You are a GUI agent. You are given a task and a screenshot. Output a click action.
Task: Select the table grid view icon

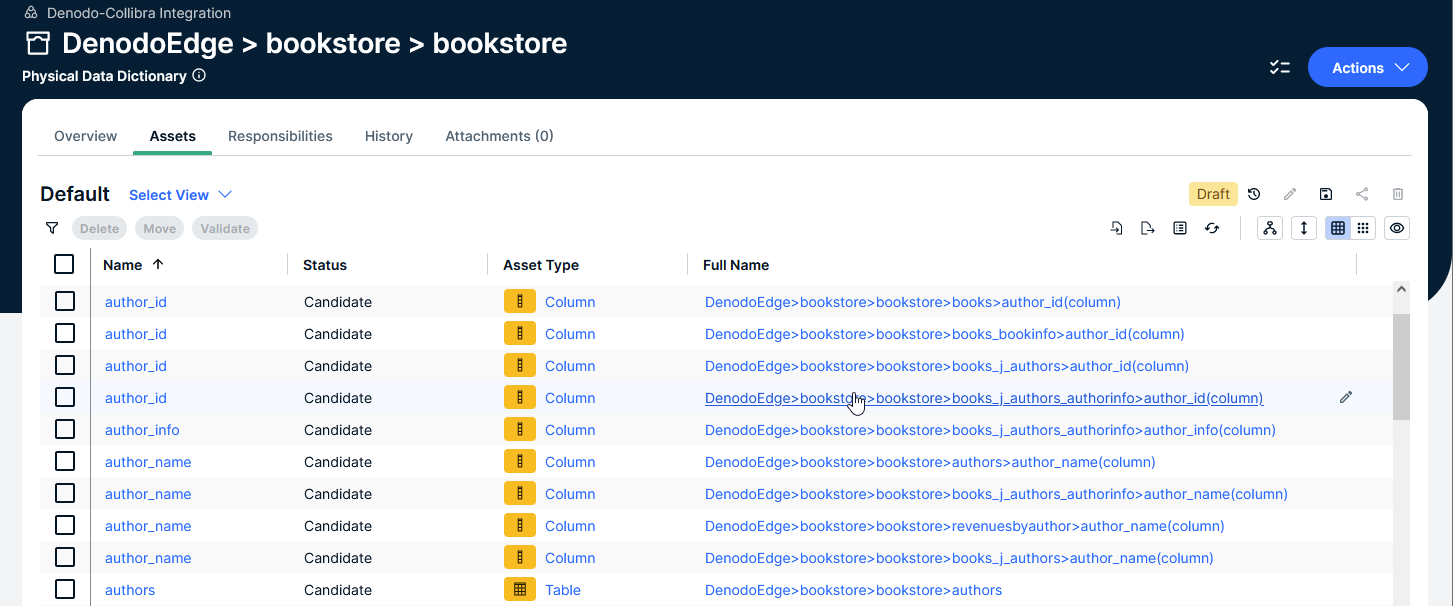point(1338,228)
